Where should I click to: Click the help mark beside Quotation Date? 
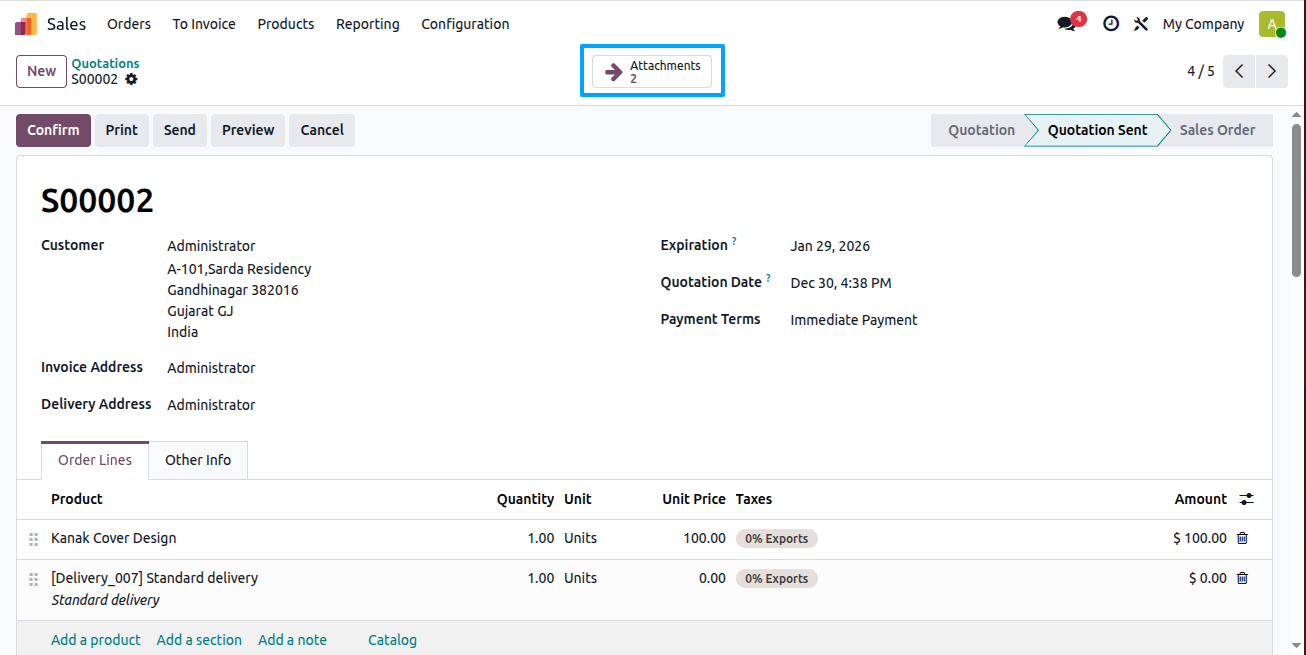click(x=768, y=278)
